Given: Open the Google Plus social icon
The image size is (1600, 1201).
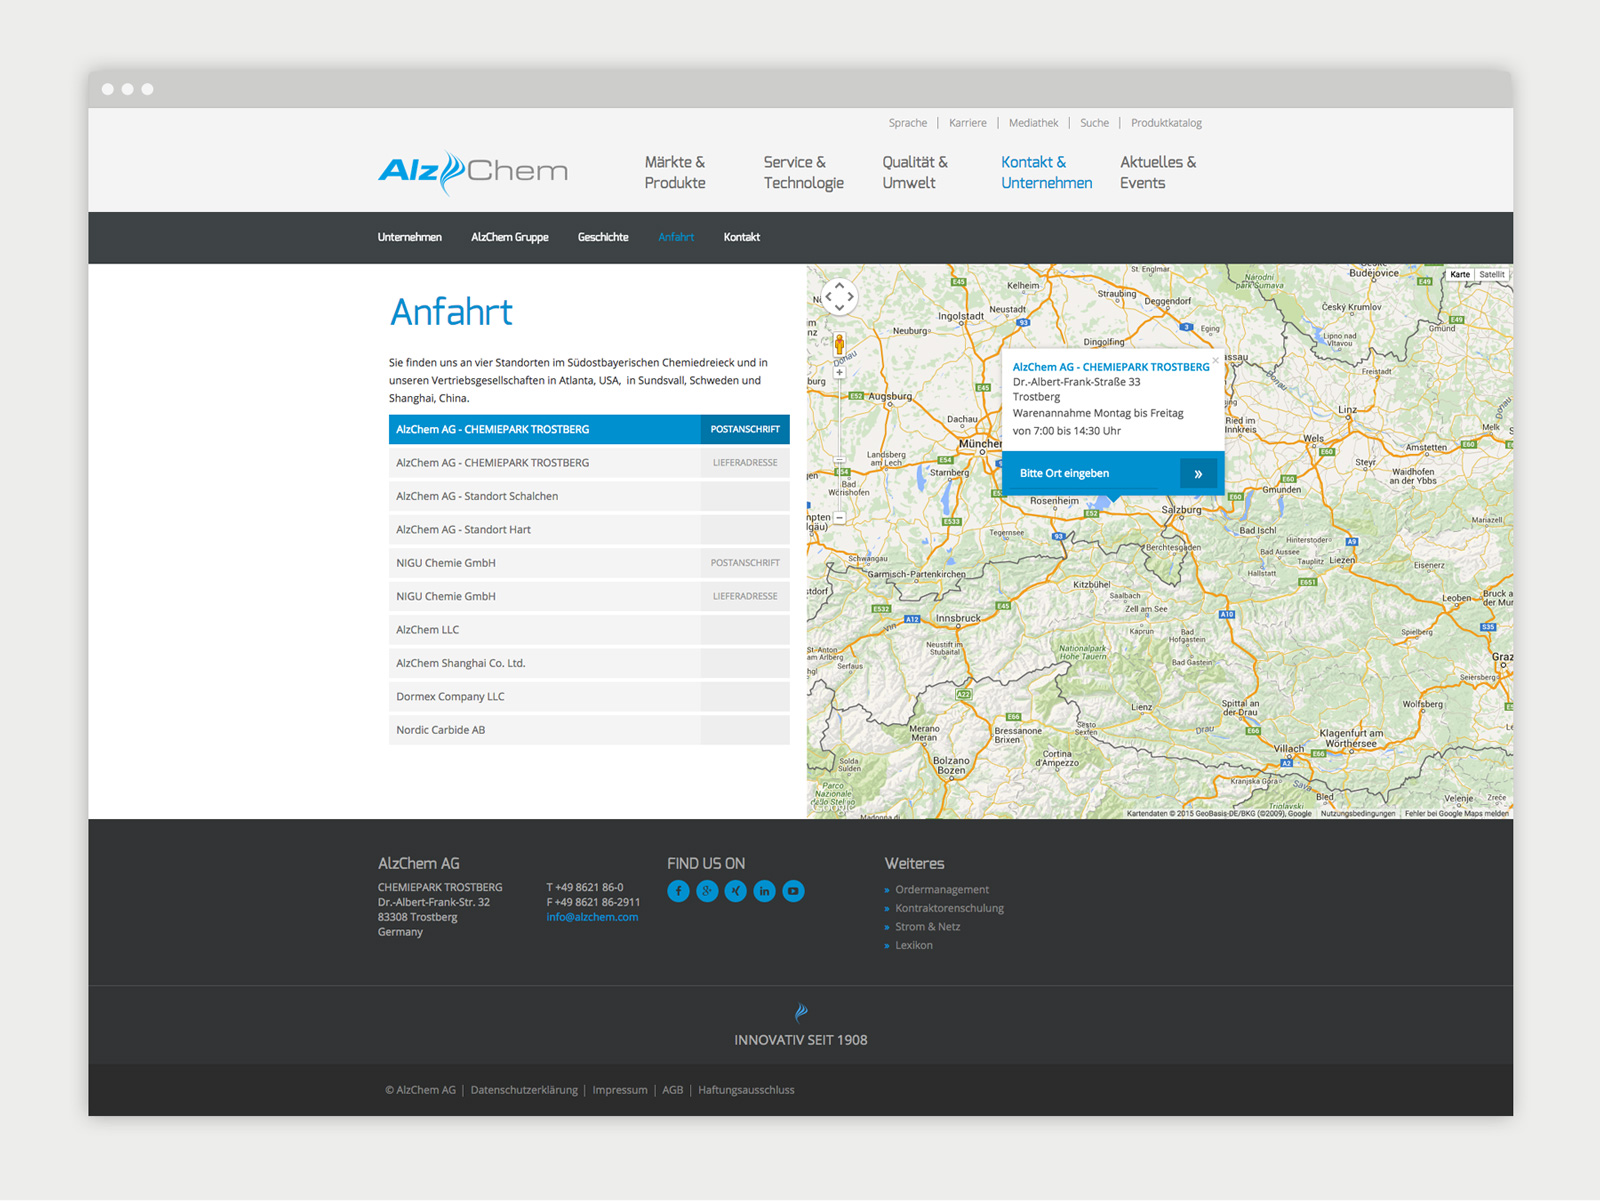Looking at the screenshot, I should pyautogui.click(x=707, y=891).
